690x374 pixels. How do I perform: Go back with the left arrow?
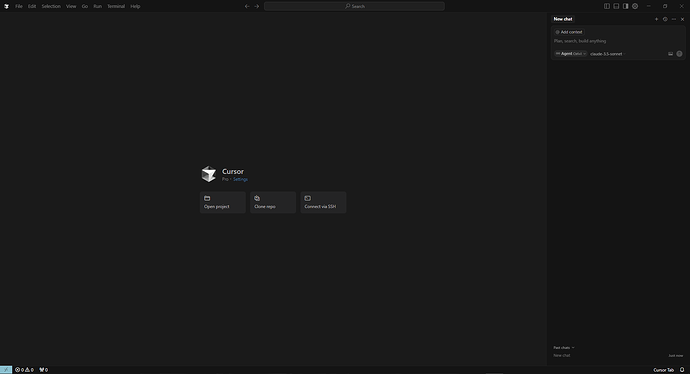tap(247, 6)
